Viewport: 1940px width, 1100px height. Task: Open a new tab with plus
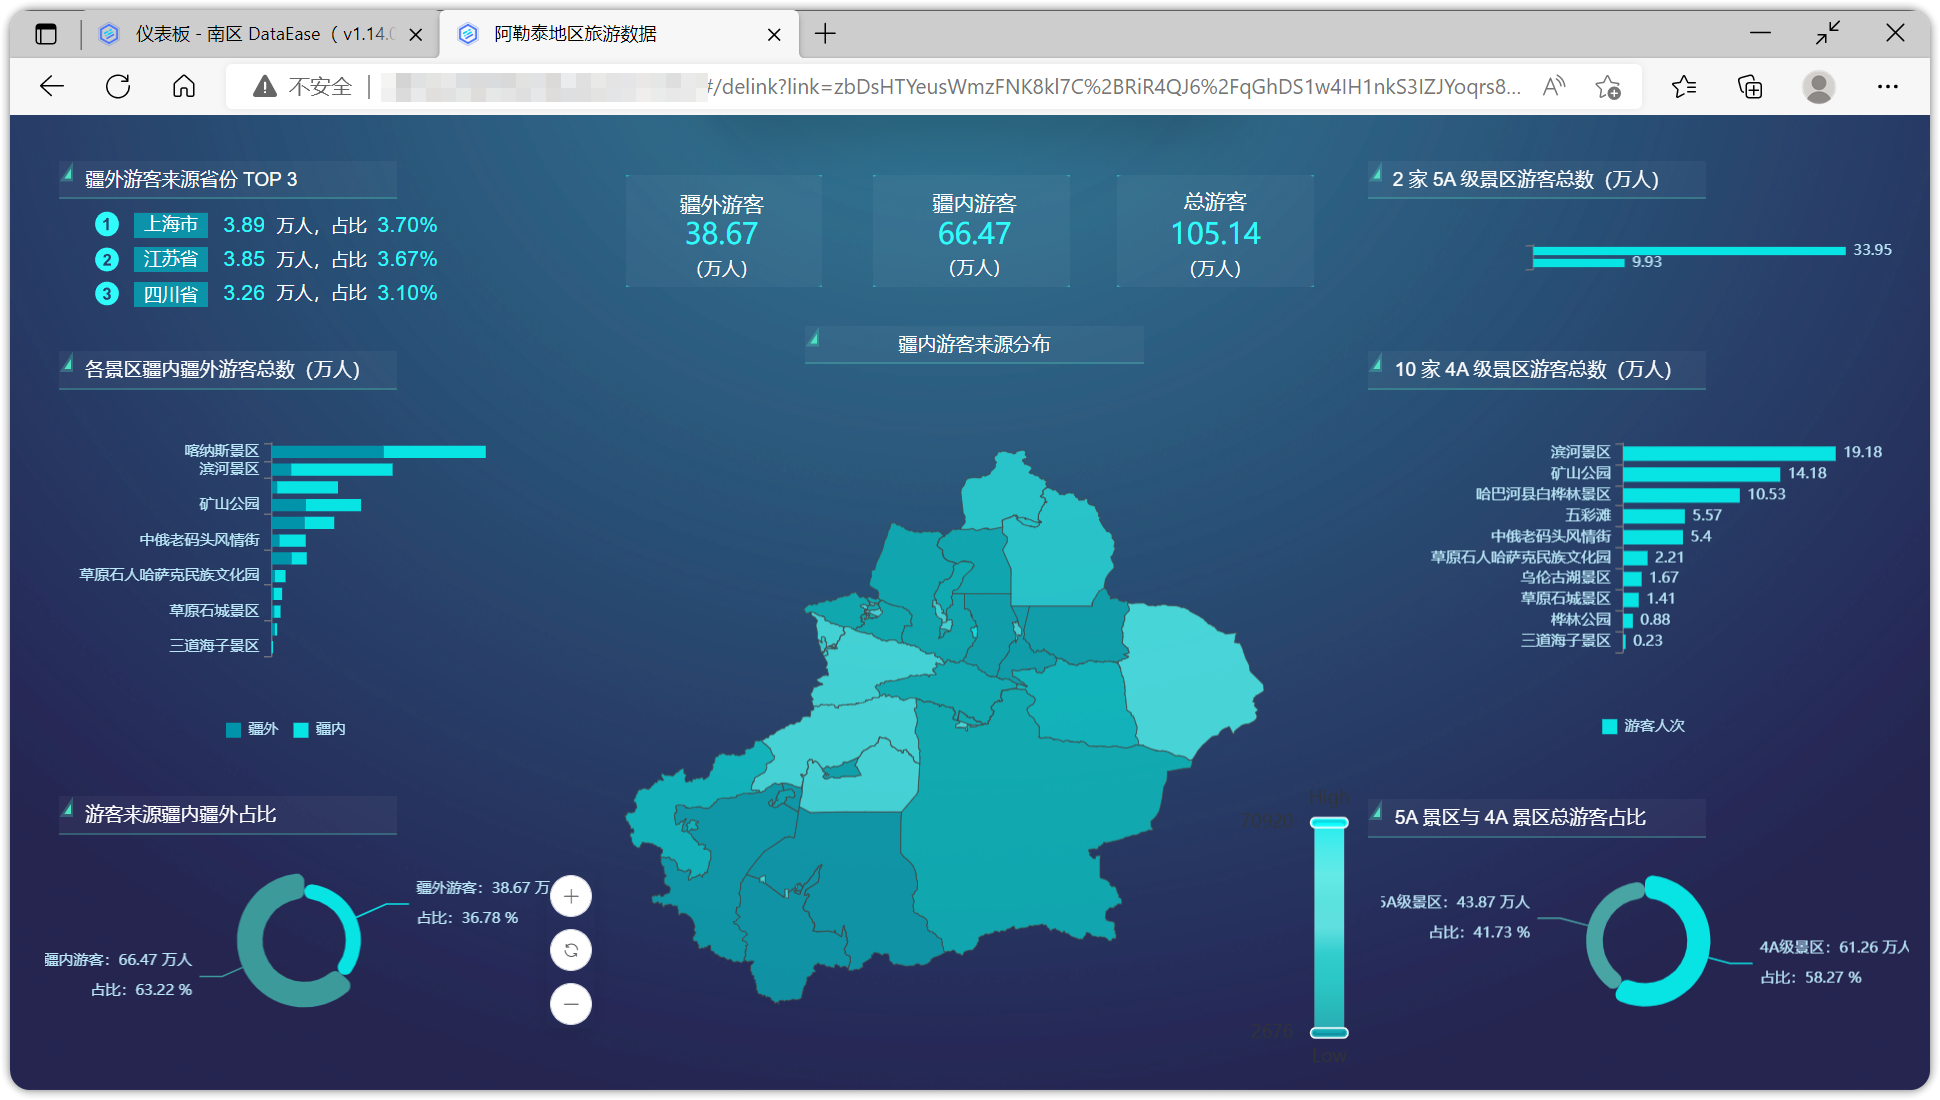tap(825, 34)
